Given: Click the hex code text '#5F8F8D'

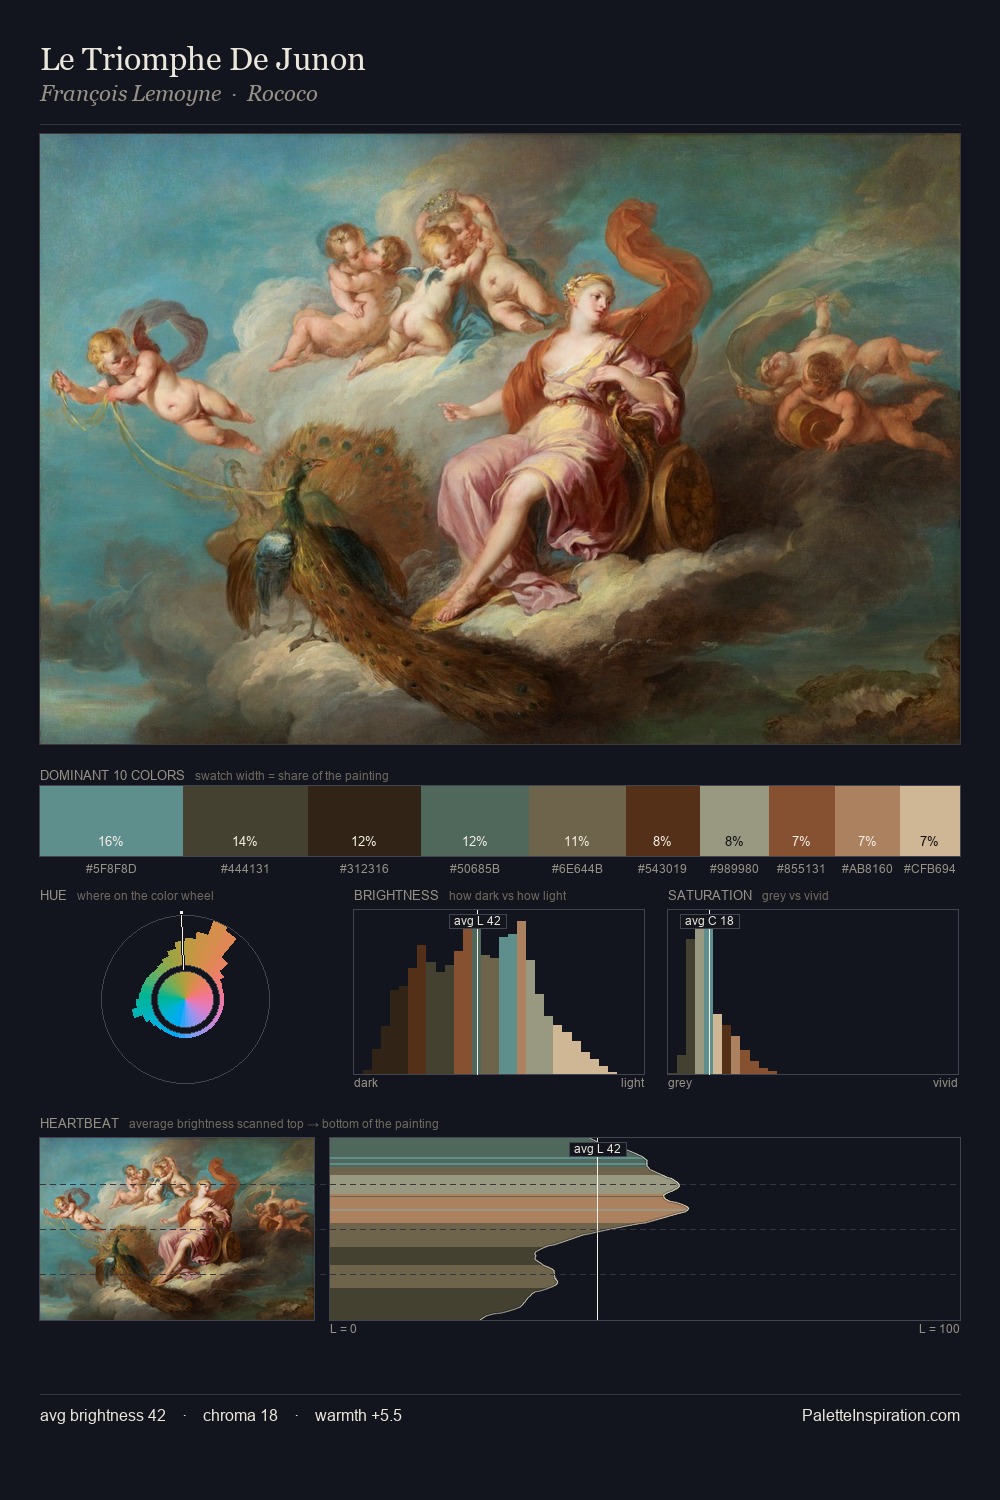Looking at the screenshot, I should (x=111, y=869).
